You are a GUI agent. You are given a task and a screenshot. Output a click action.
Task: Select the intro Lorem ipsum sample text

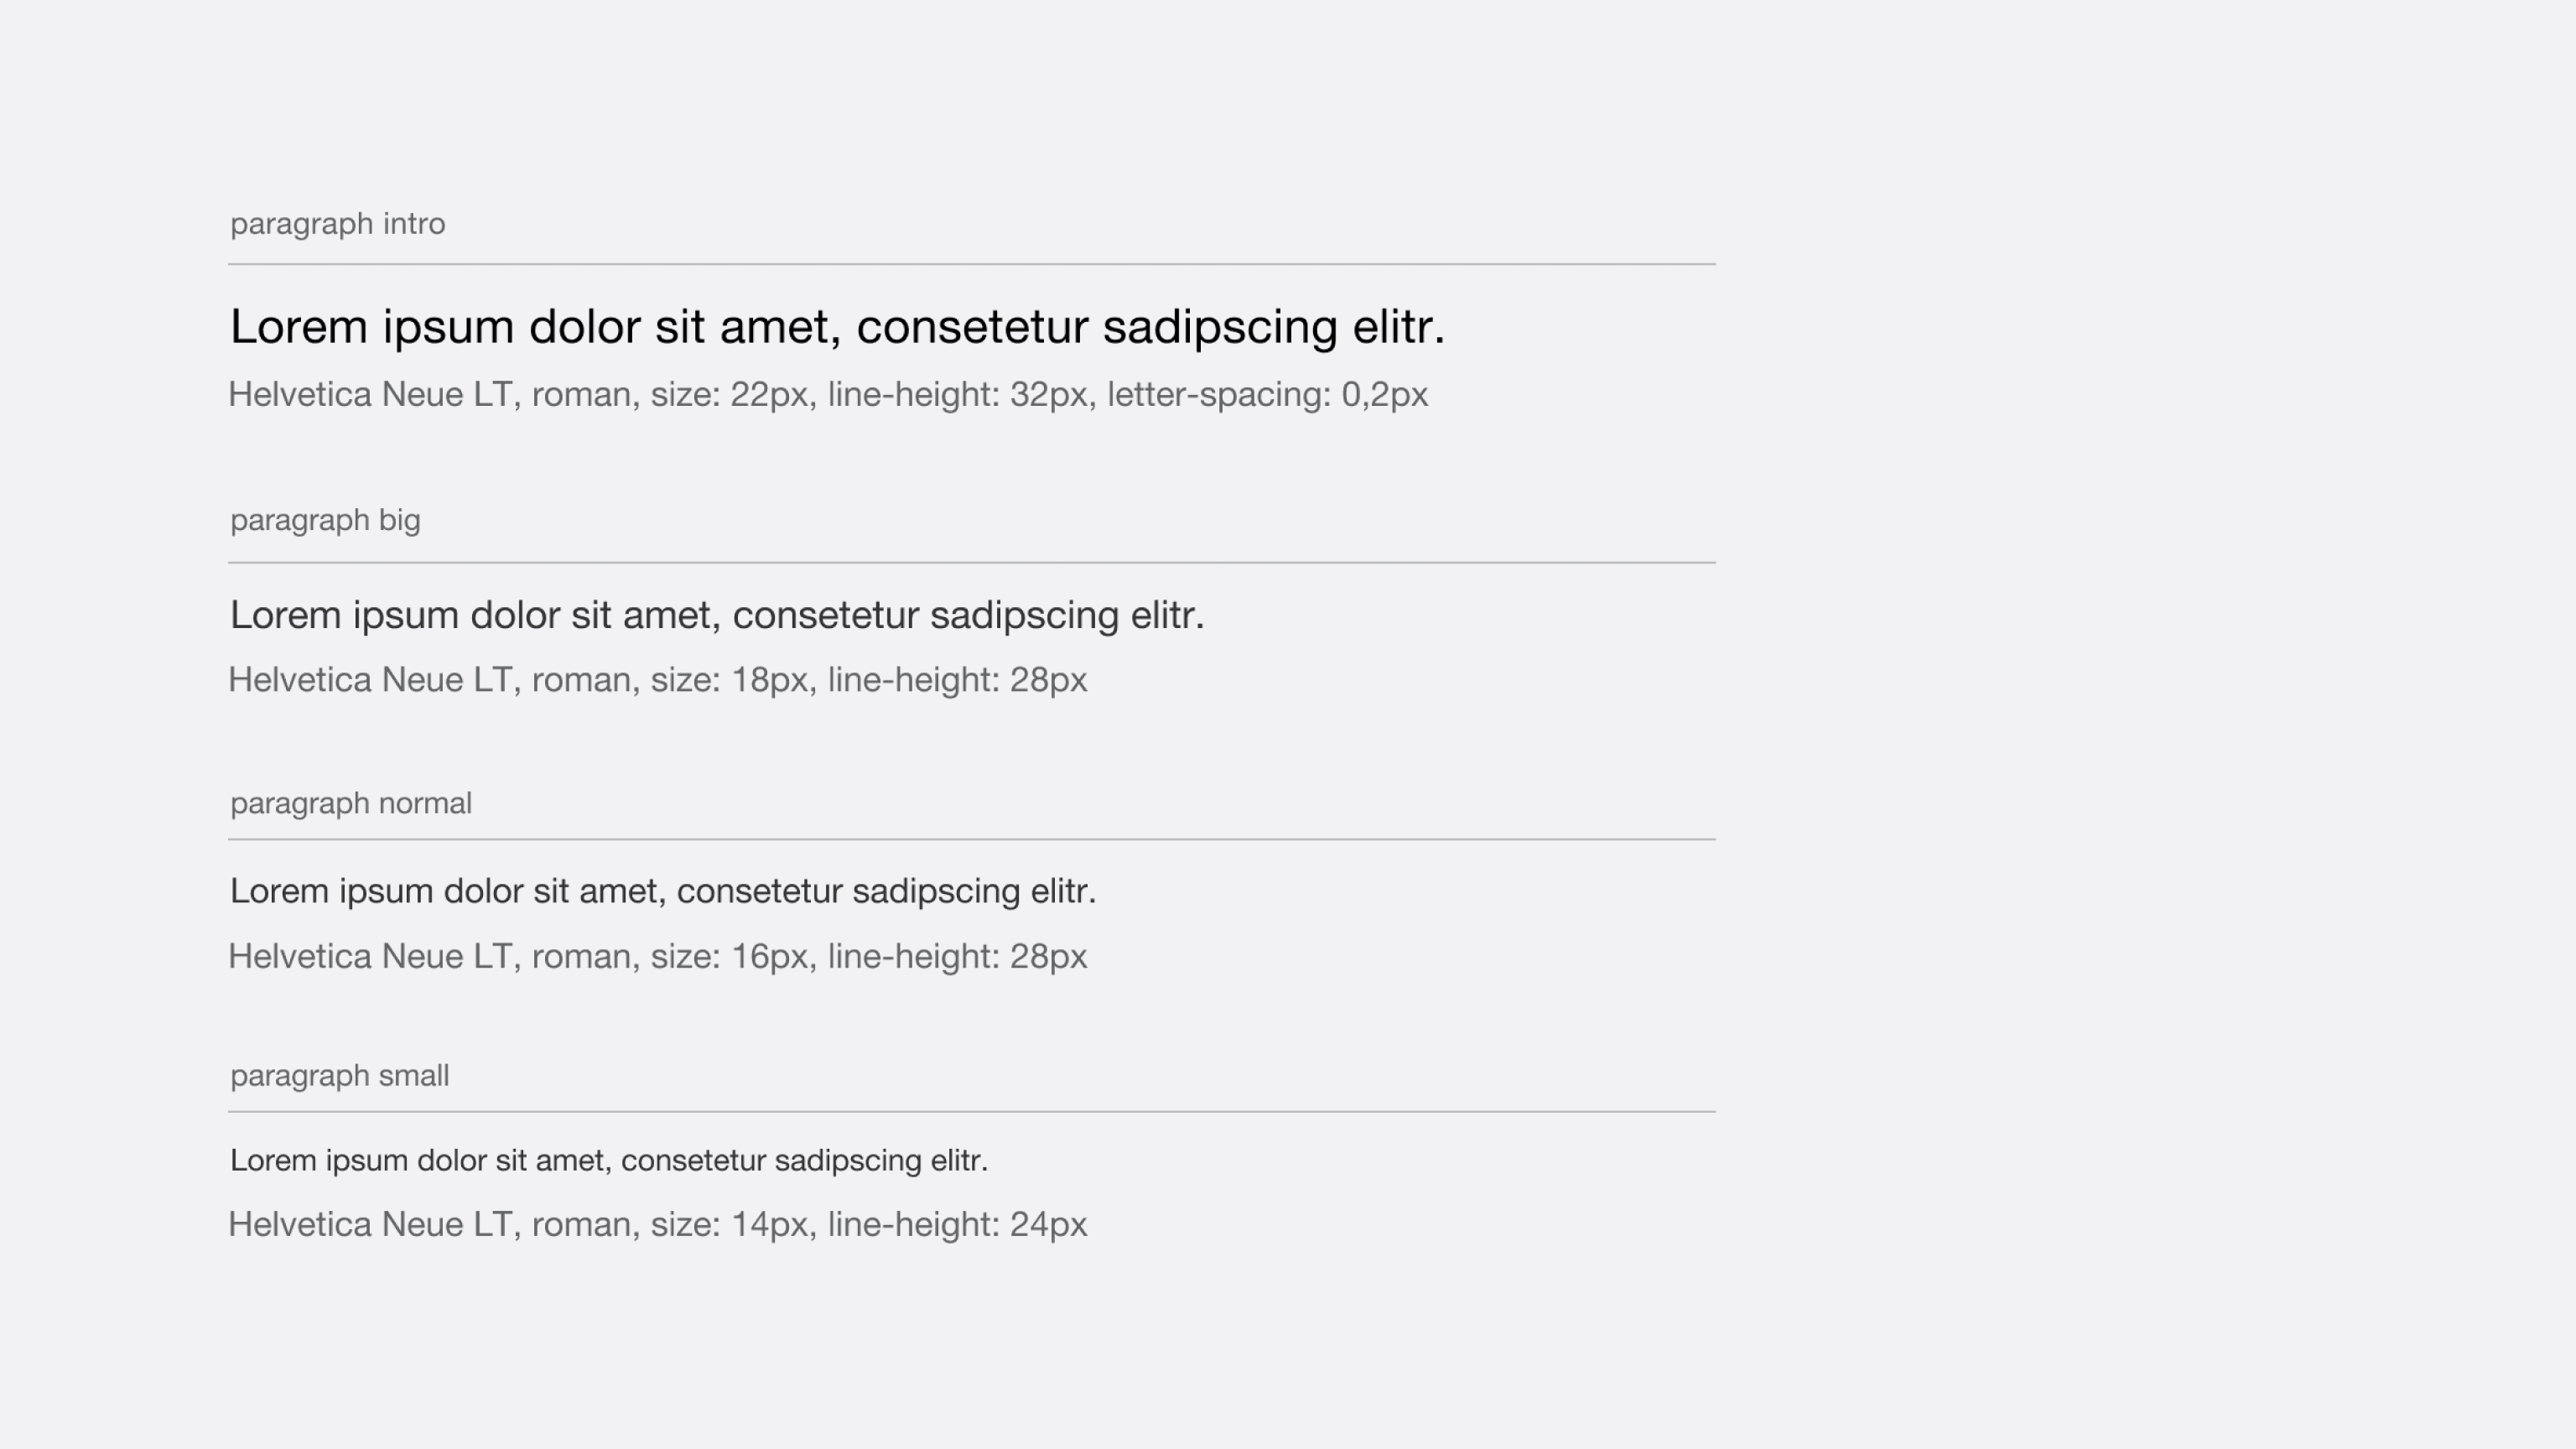838,328
